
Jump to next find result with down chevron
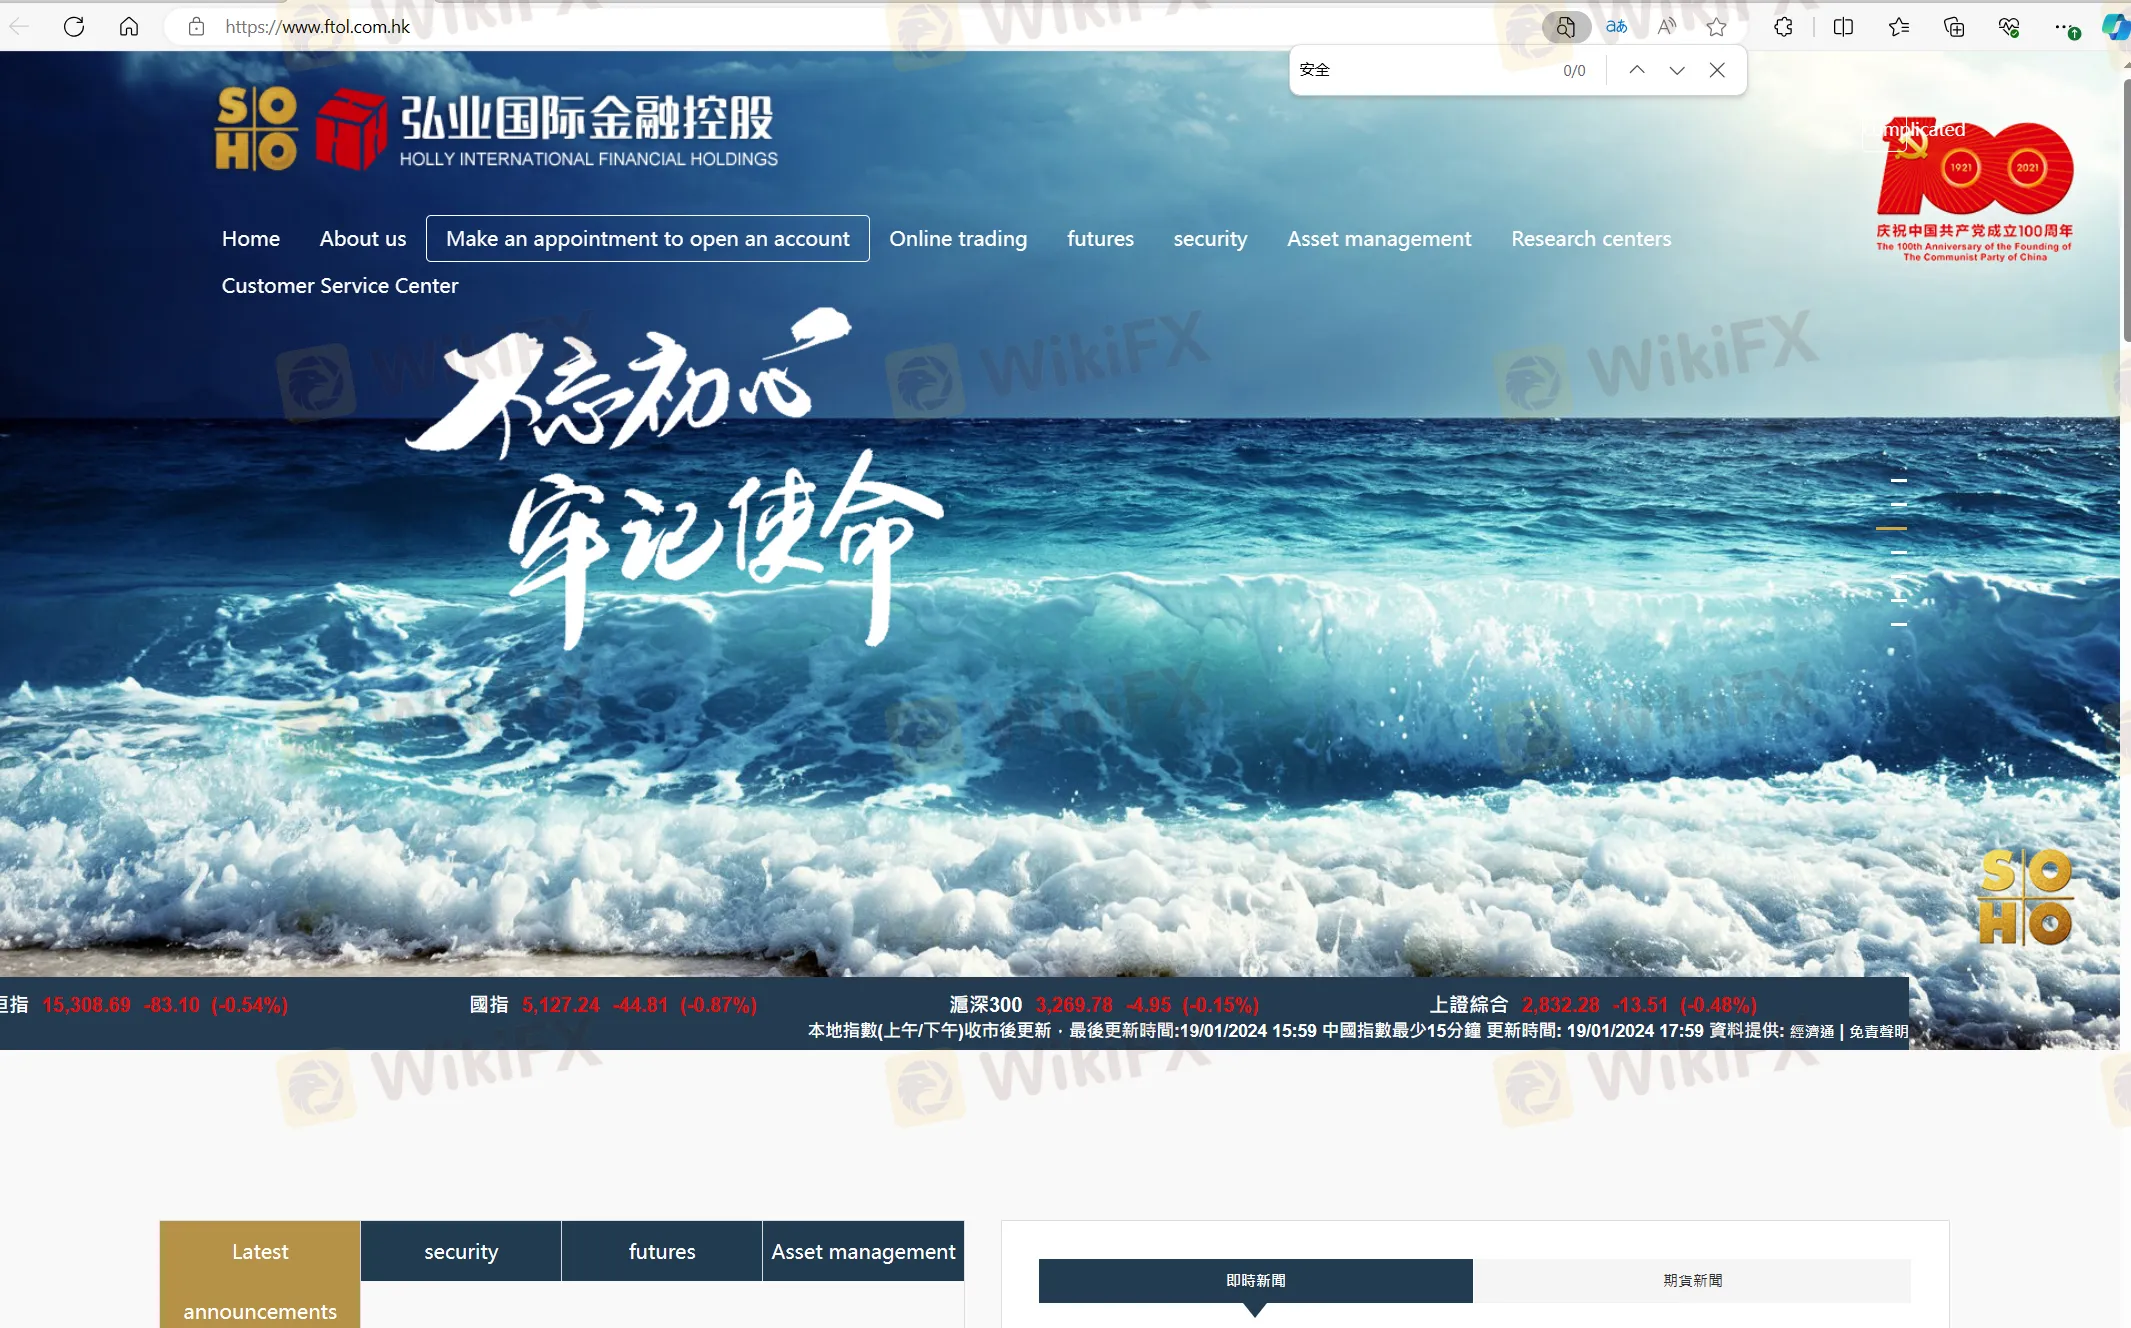1677,69
